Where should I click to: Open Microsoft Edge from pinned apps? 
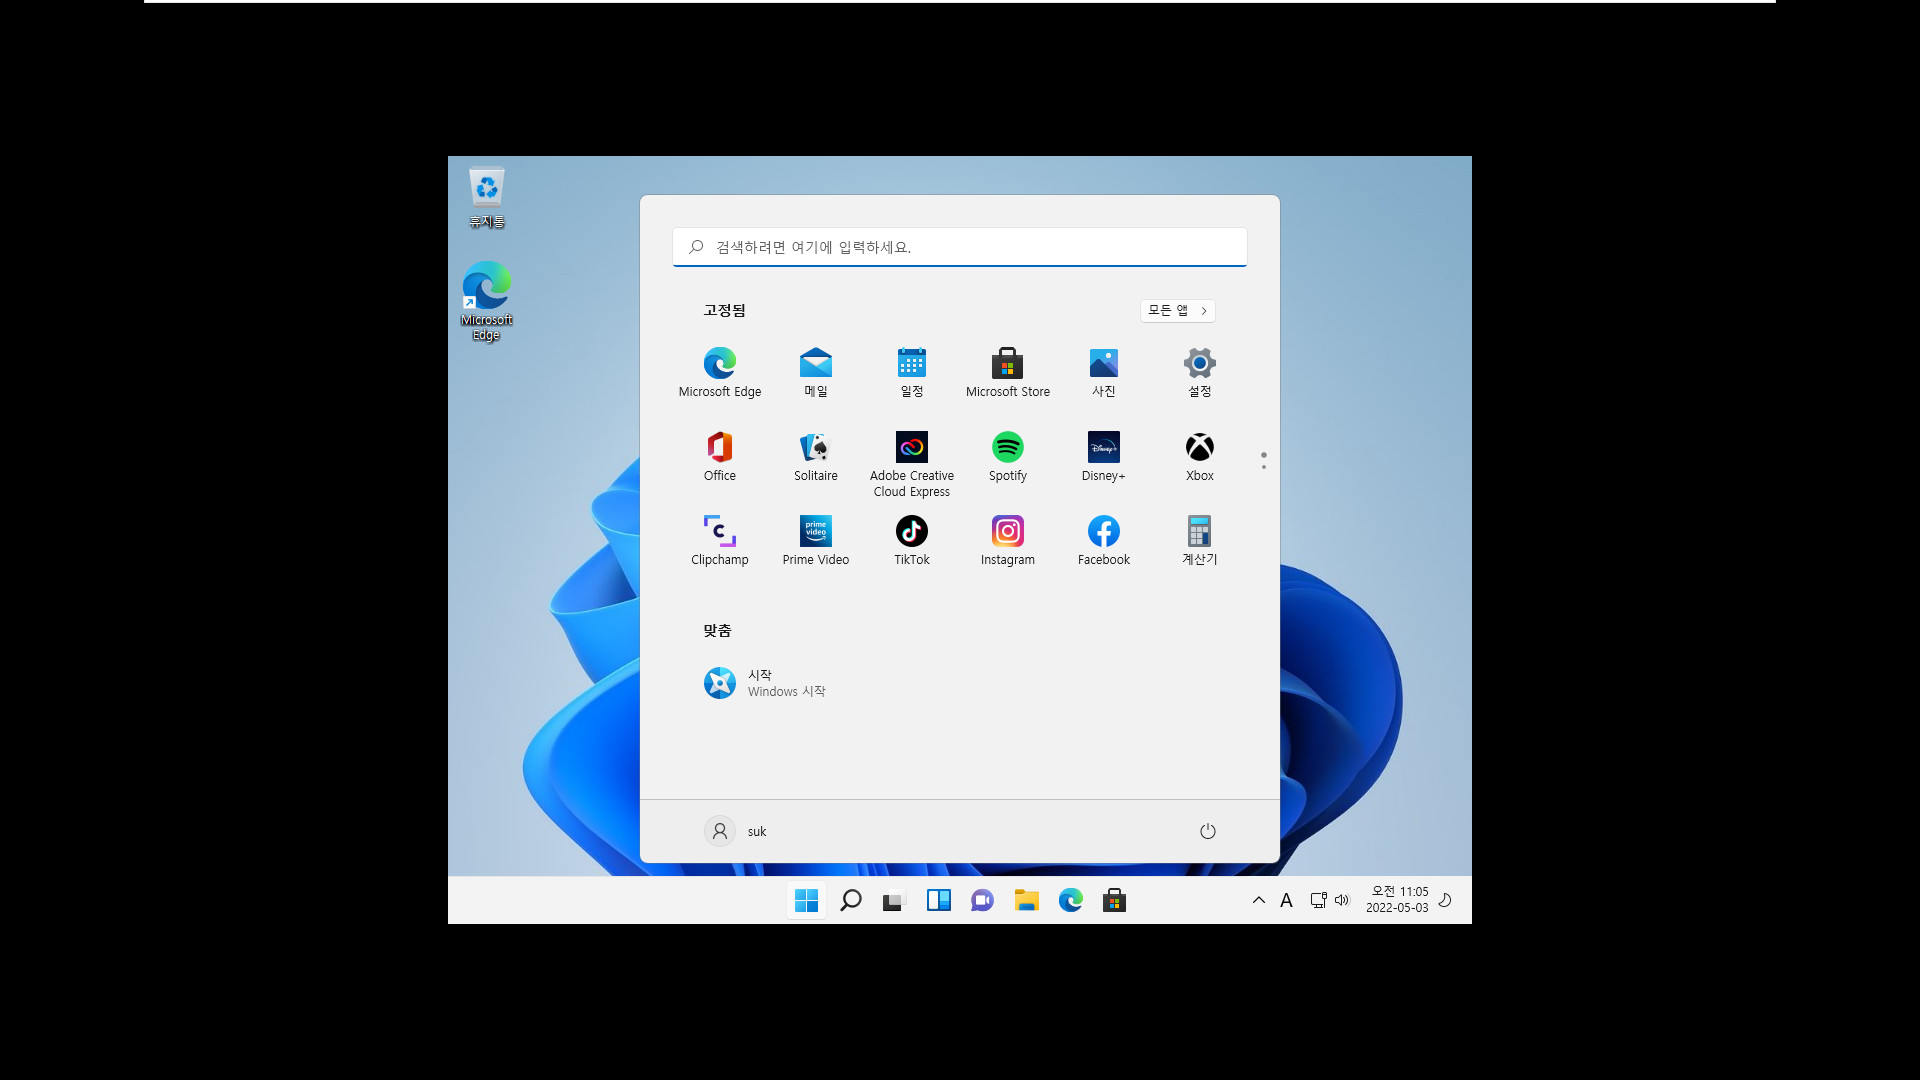(720, 372)
